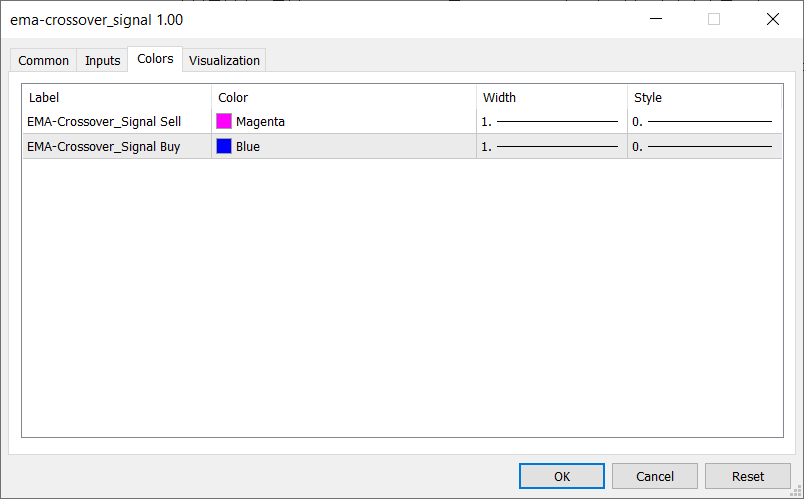Image resolution: width=804 pixels, height=499 pixels.
Task: Open the Width dropdown for Signal Buy
Action: coord(551,146)
